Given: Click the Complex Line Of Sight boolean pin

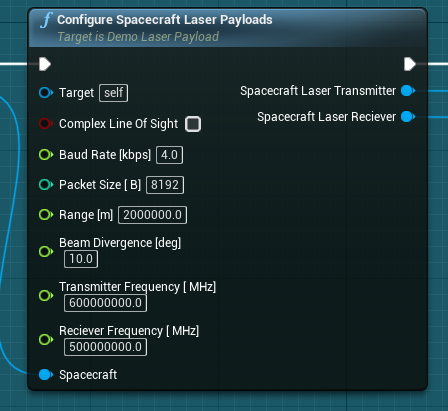Looking at the screenshot, I should point(46,124).
